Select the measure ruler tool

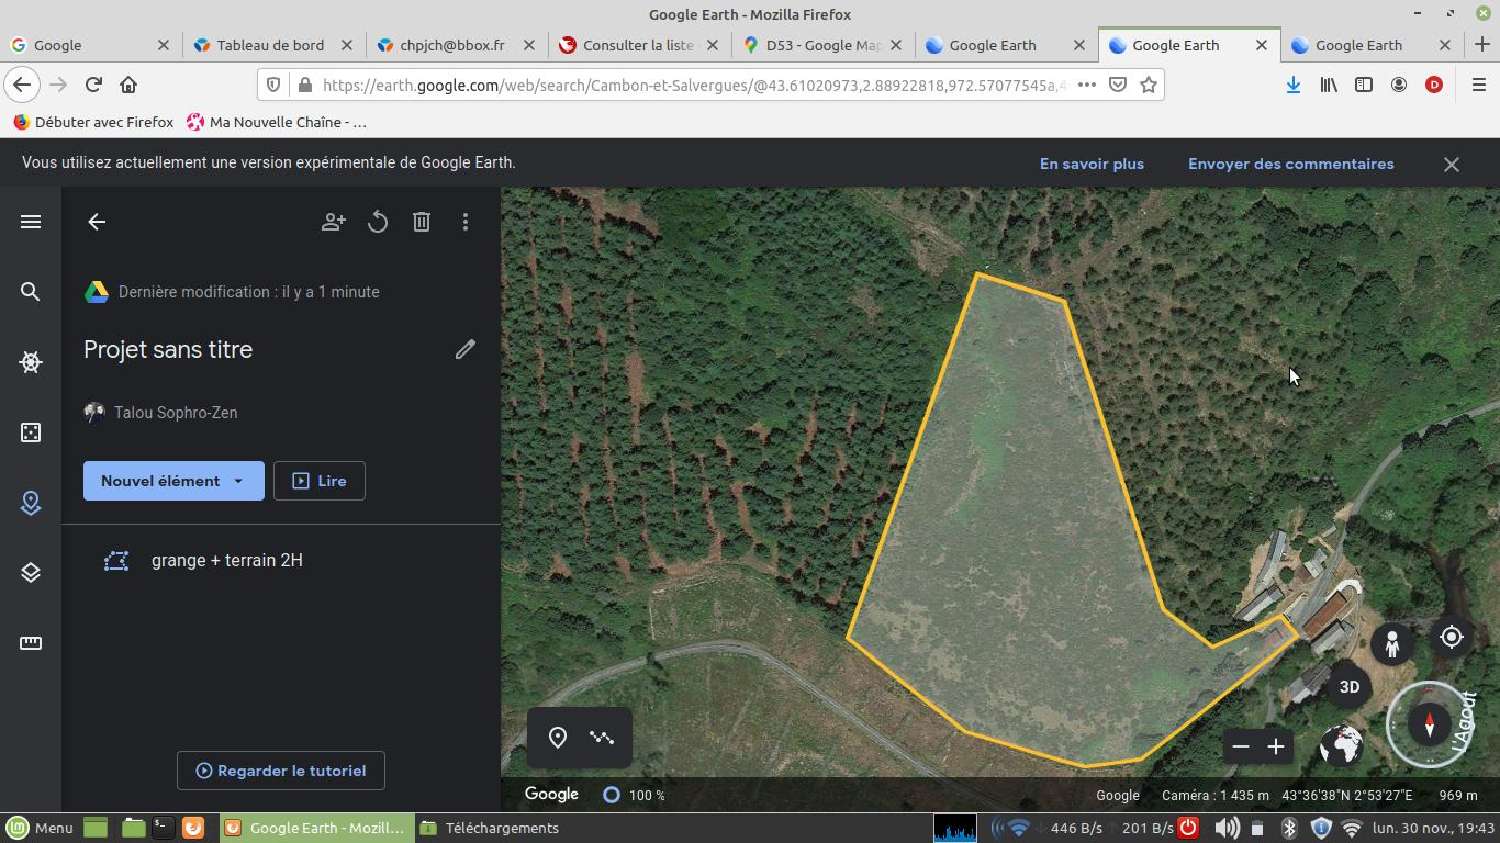(x=31, y=643)
